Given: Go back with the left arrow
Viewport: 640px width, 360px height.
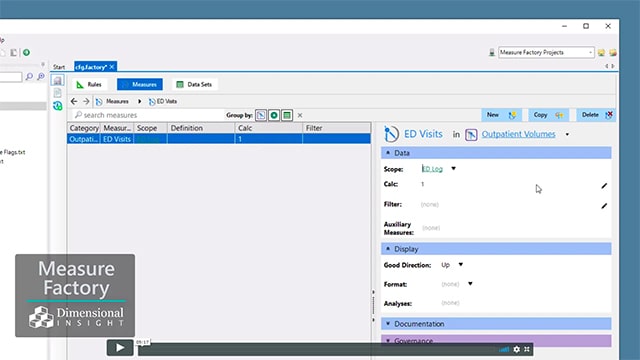Looking at the screenshot, I should click(73, 101).
